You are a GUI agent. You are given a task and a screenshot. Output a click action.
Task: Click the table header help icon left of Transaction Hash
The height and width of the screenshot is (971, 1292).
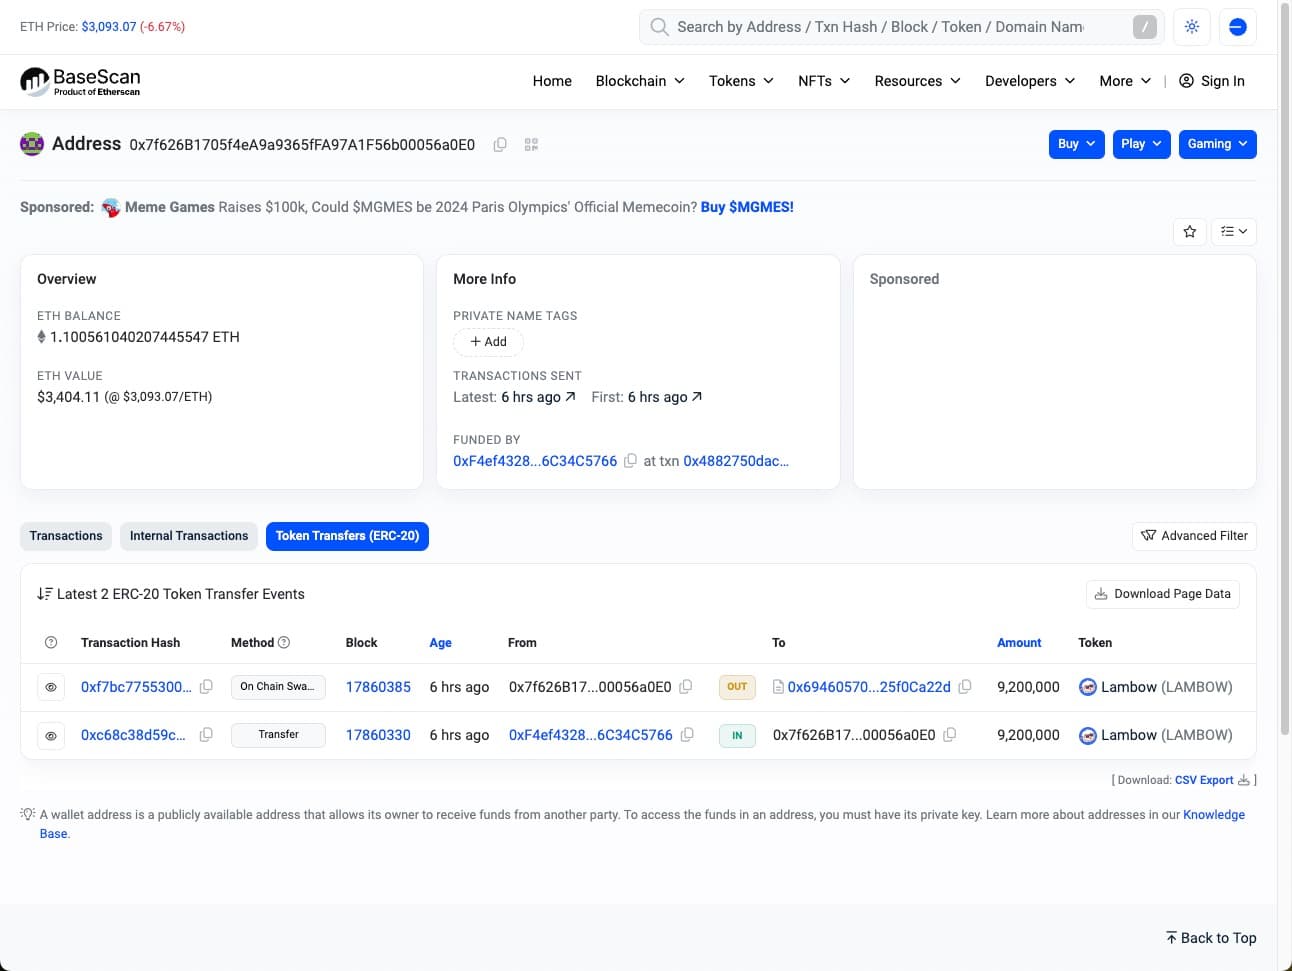[51, 643]
